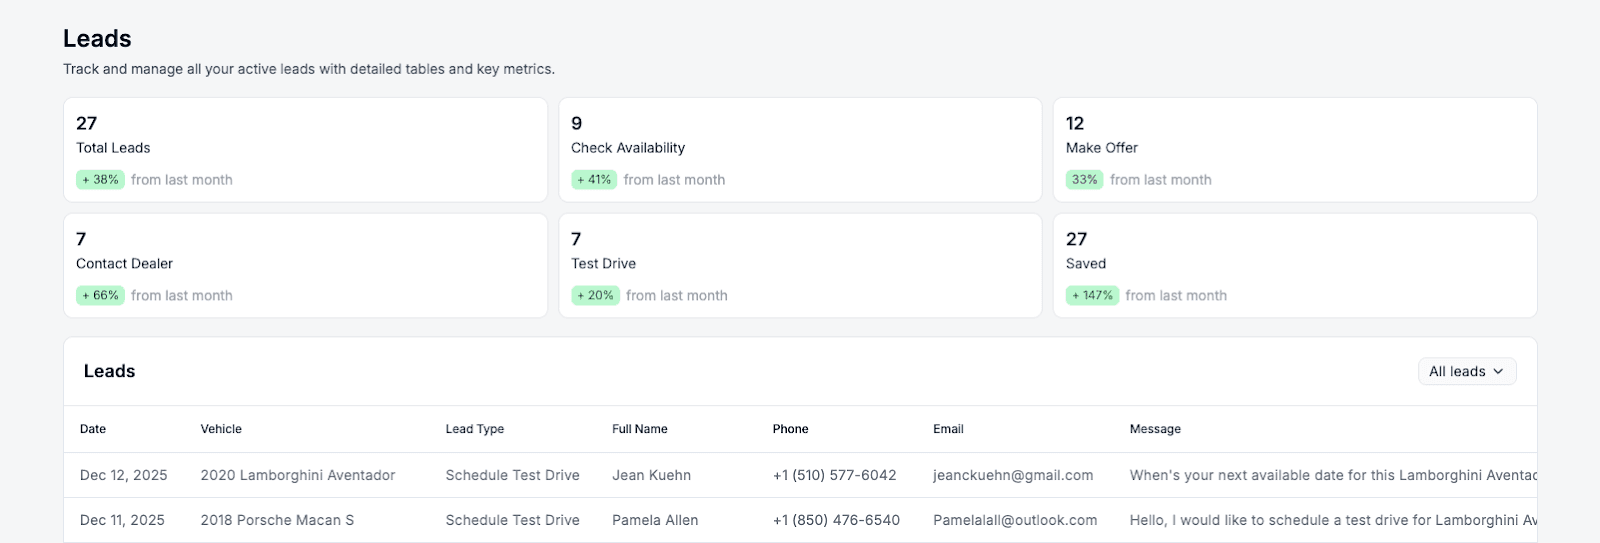Click the jeanckuehn@gmail.com email address
The image size is (1600, 543).
click(1013, 476)
